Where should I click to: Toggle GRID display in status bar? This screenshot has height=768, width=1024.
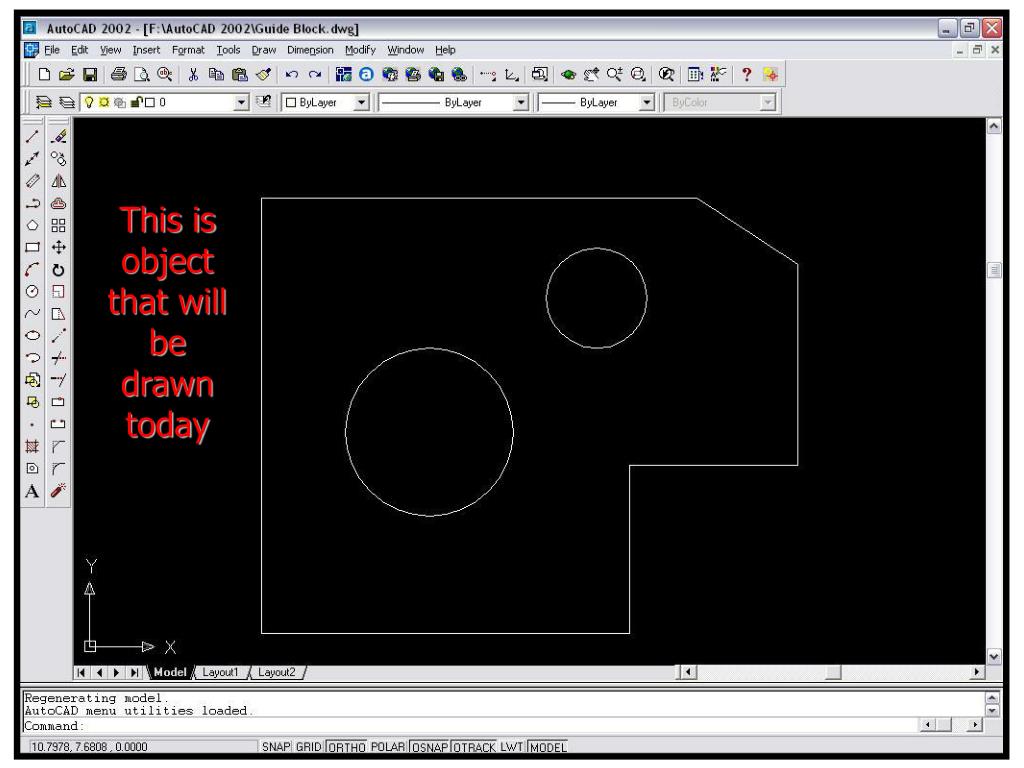point(308,746)
